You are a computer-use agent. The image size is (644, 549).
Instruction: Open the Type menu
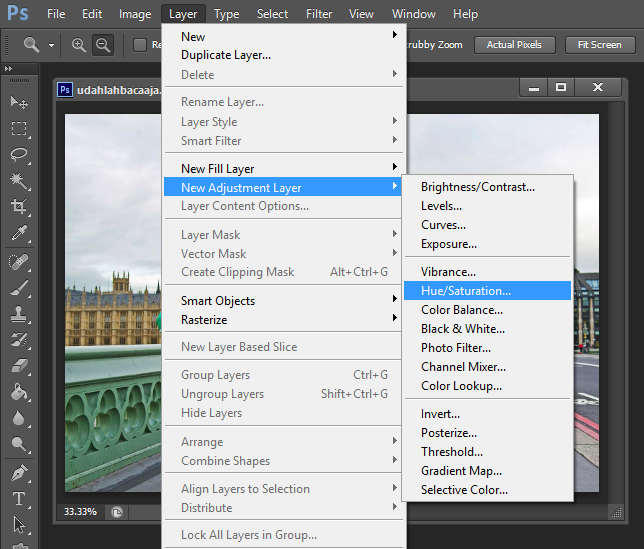click(226, 14)
